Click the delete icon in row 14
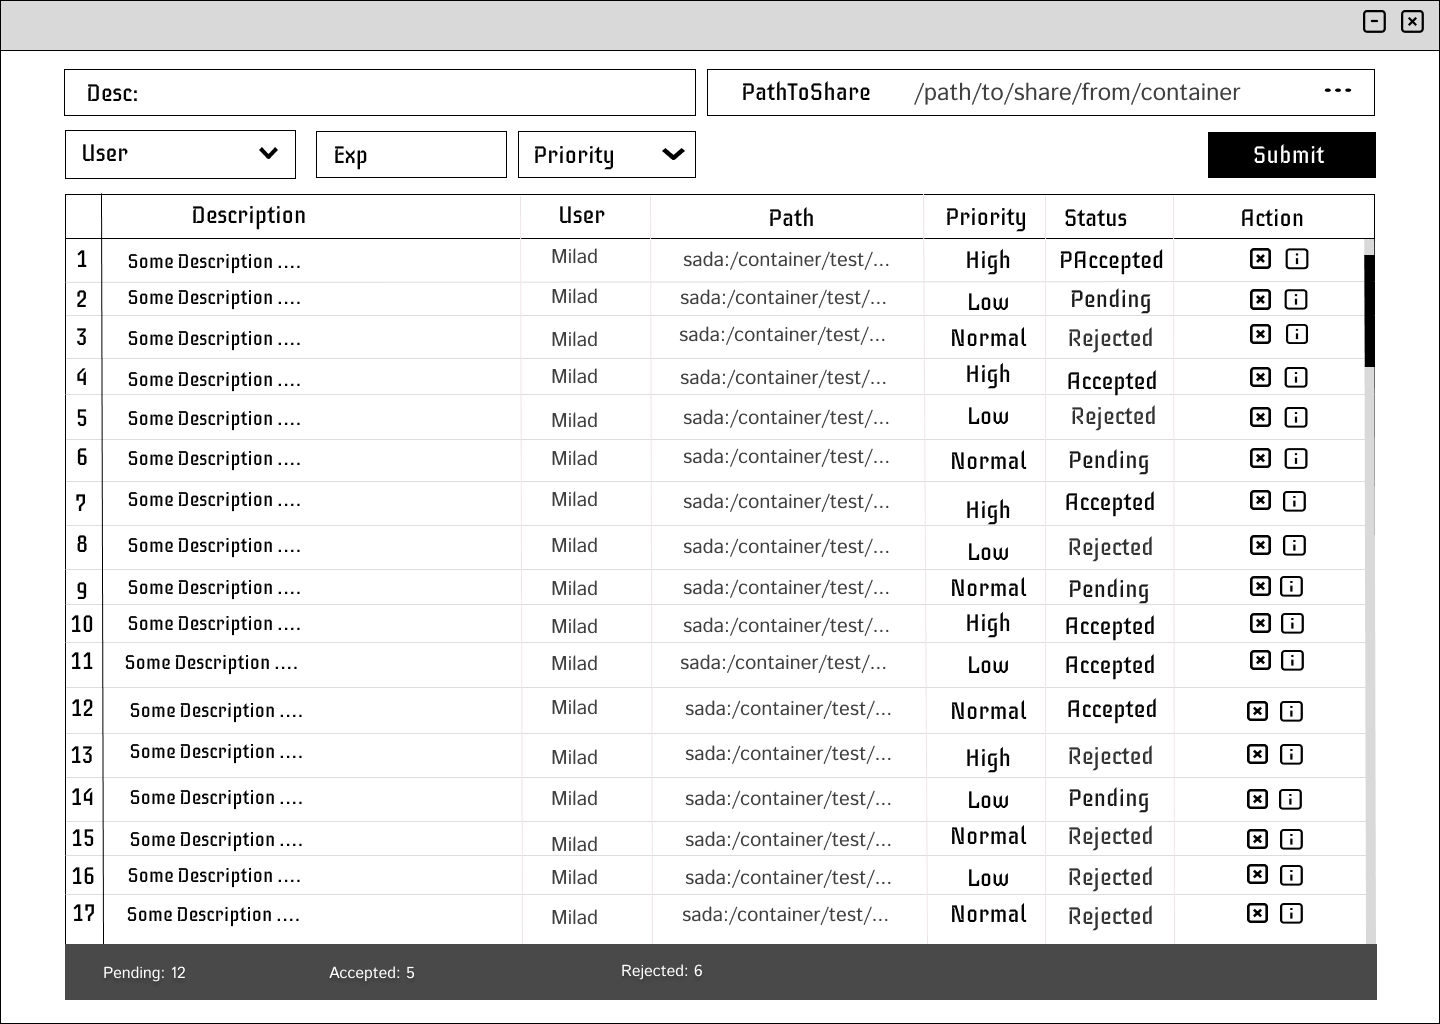This screenshot has height=1024, width=1440. [1257, 799]
